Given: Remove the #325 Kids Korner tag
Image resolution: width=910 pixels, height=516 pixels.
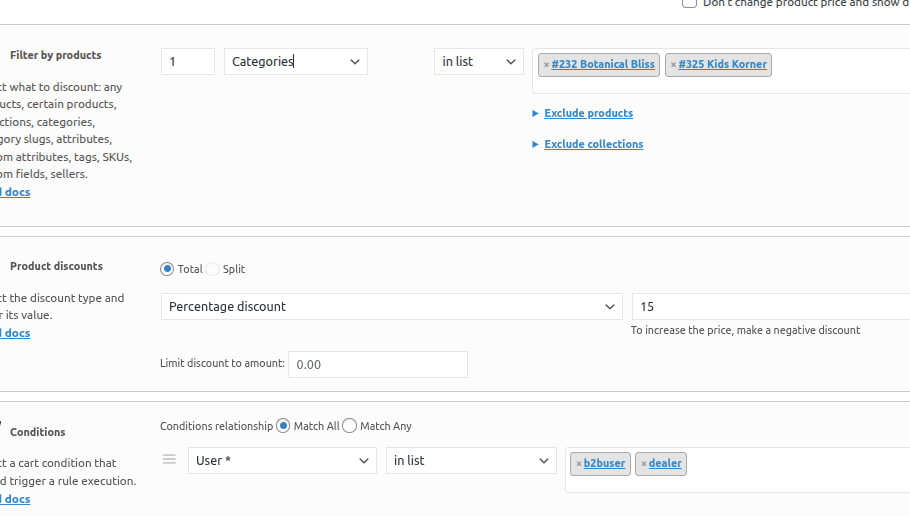Looking at the screenshot, I should pos(673,65).
